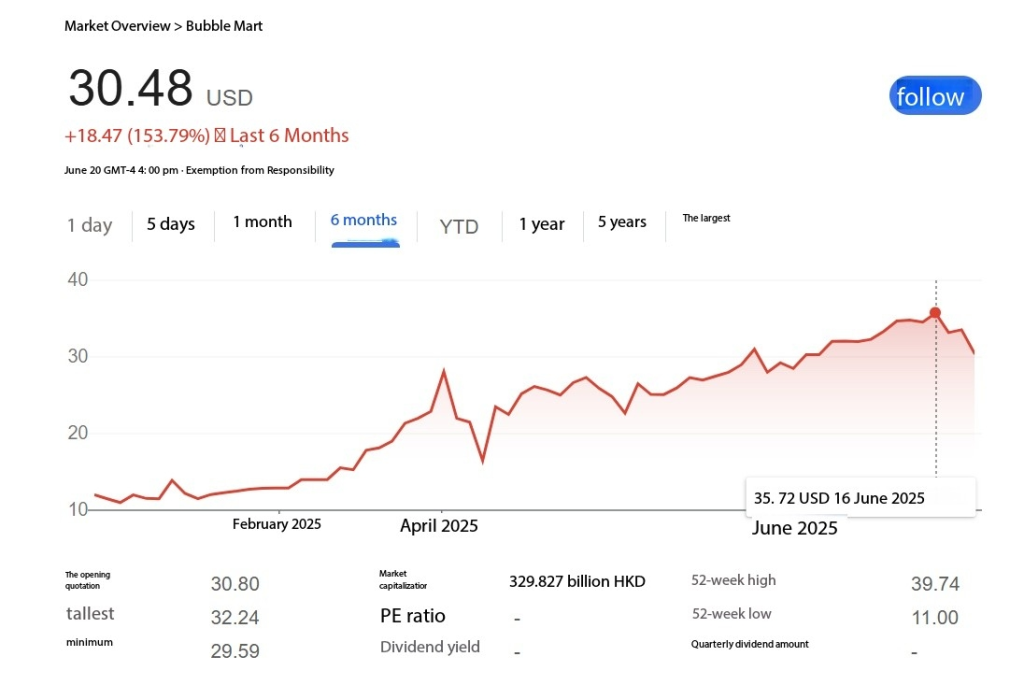Viewport: 1024px width, 685px height.
Task: Click the Market capitalization label
Action: 403,580
